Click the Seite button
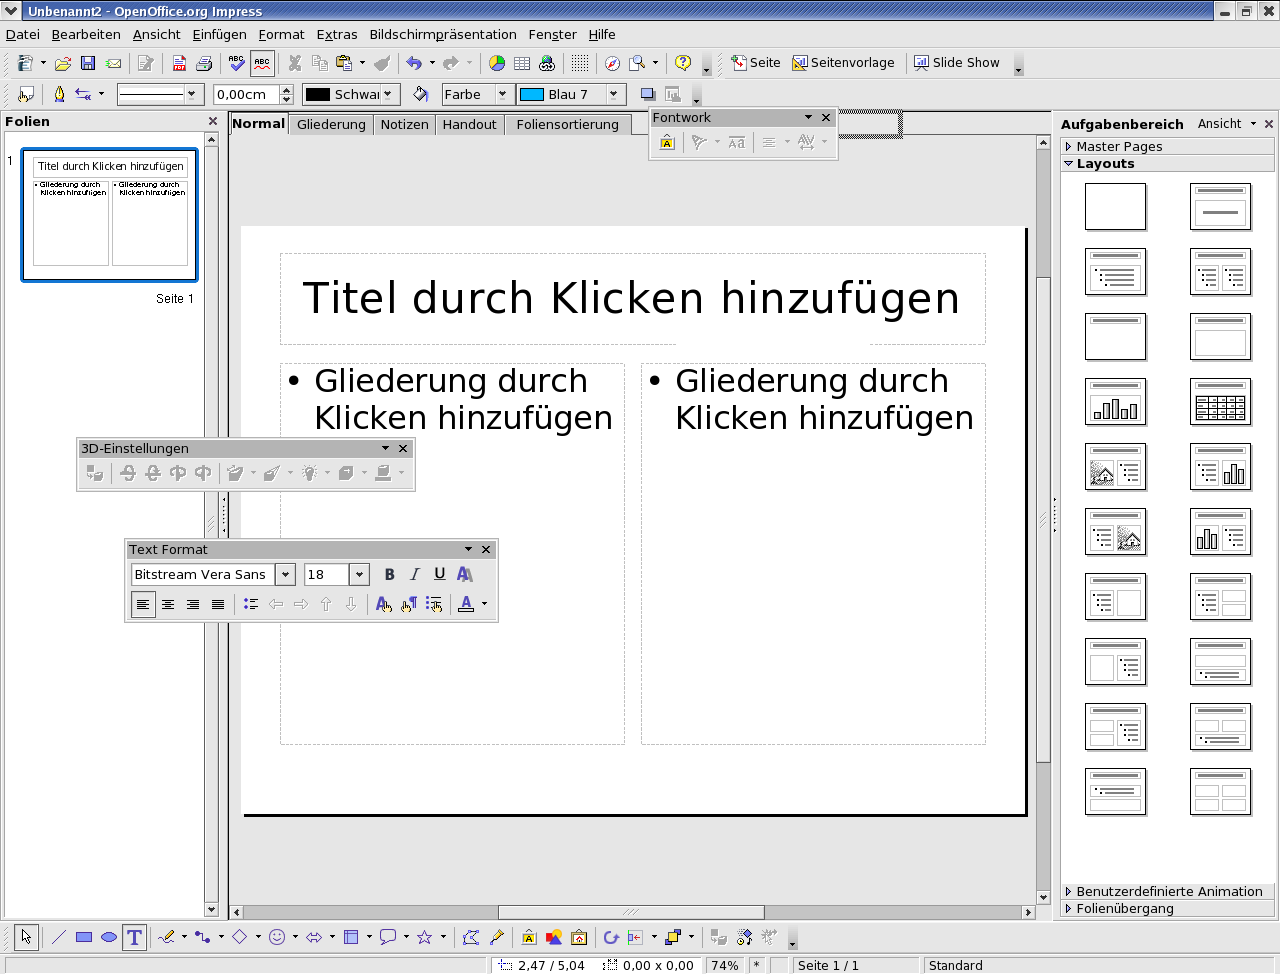 (755, 63)
